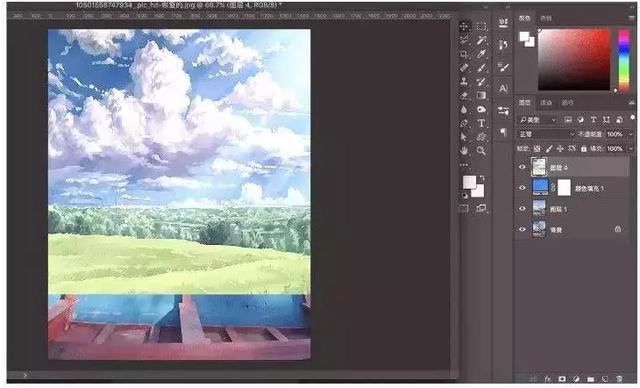640x388 pixels.
Task: Click the layer style fx button
Action: click(x=548, y=379)
